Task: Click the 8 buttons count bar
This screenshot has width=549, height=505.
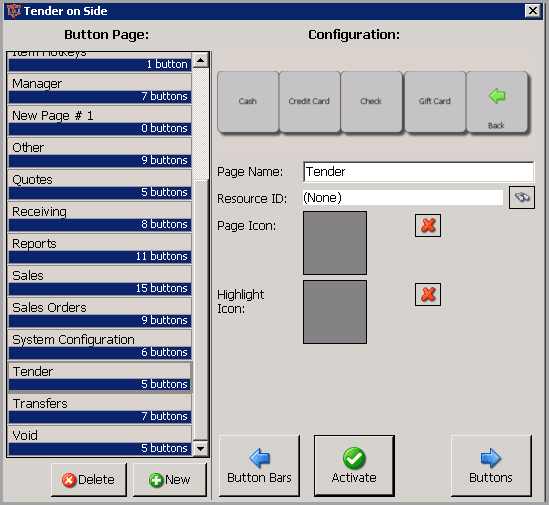Action: point(100,224)
